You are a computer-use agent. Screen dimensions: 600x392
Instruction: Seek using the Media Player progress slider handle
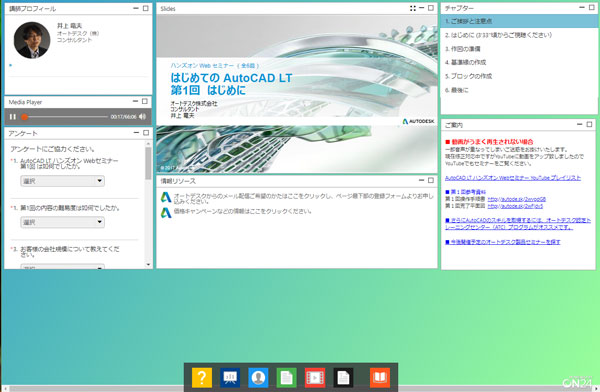[24, 117]
